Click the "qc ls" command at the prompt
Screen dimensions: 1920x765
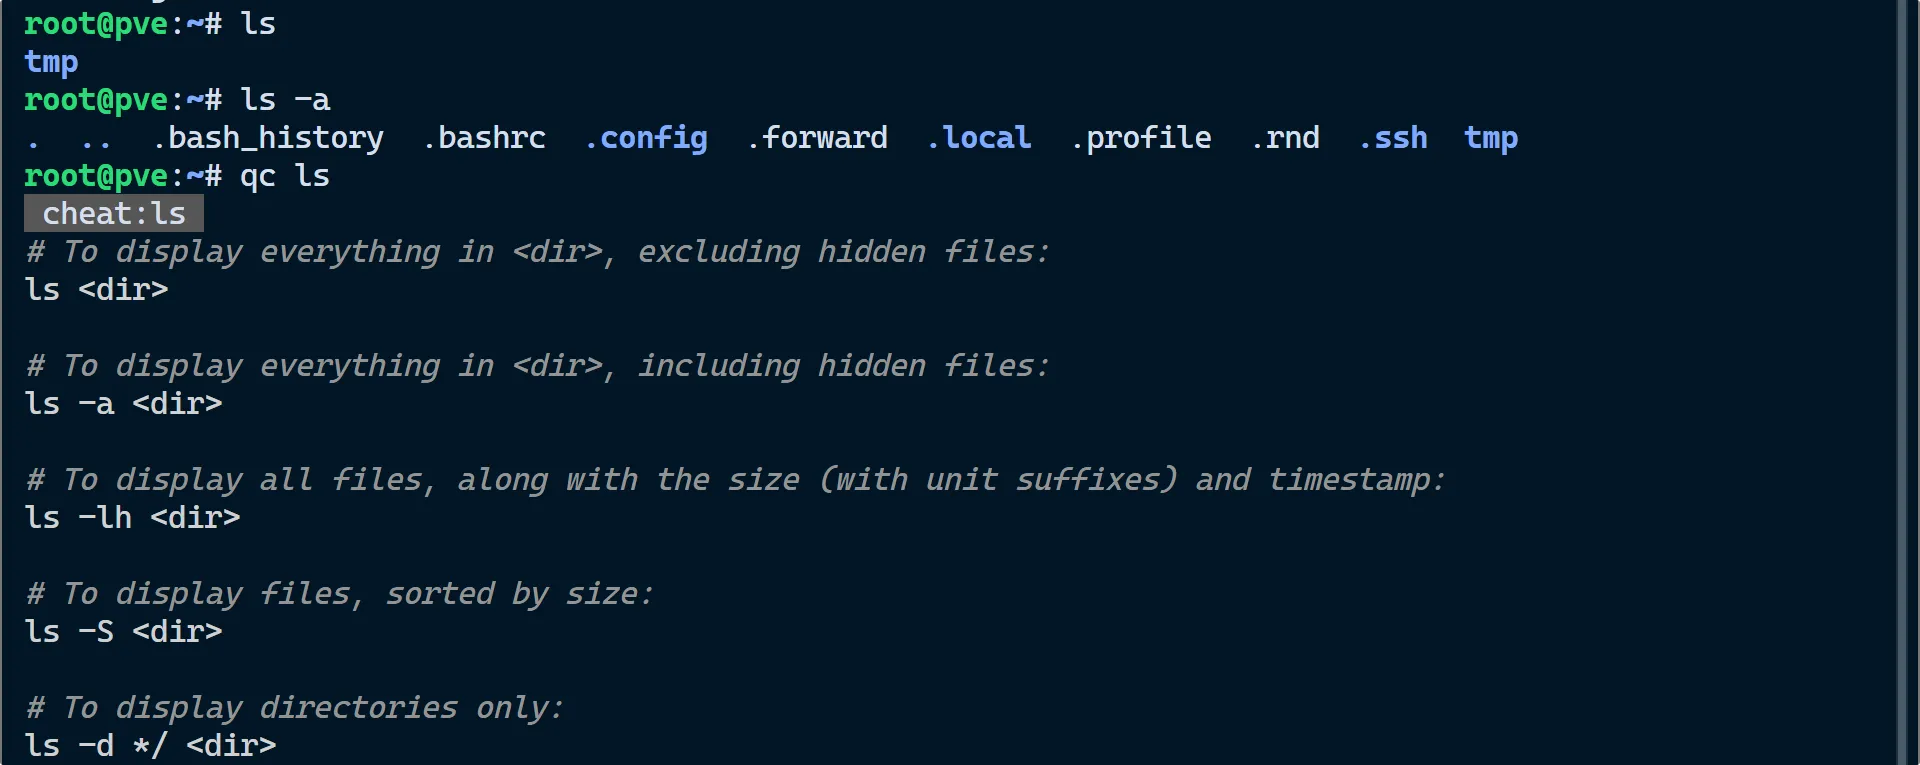coord(285,176)
